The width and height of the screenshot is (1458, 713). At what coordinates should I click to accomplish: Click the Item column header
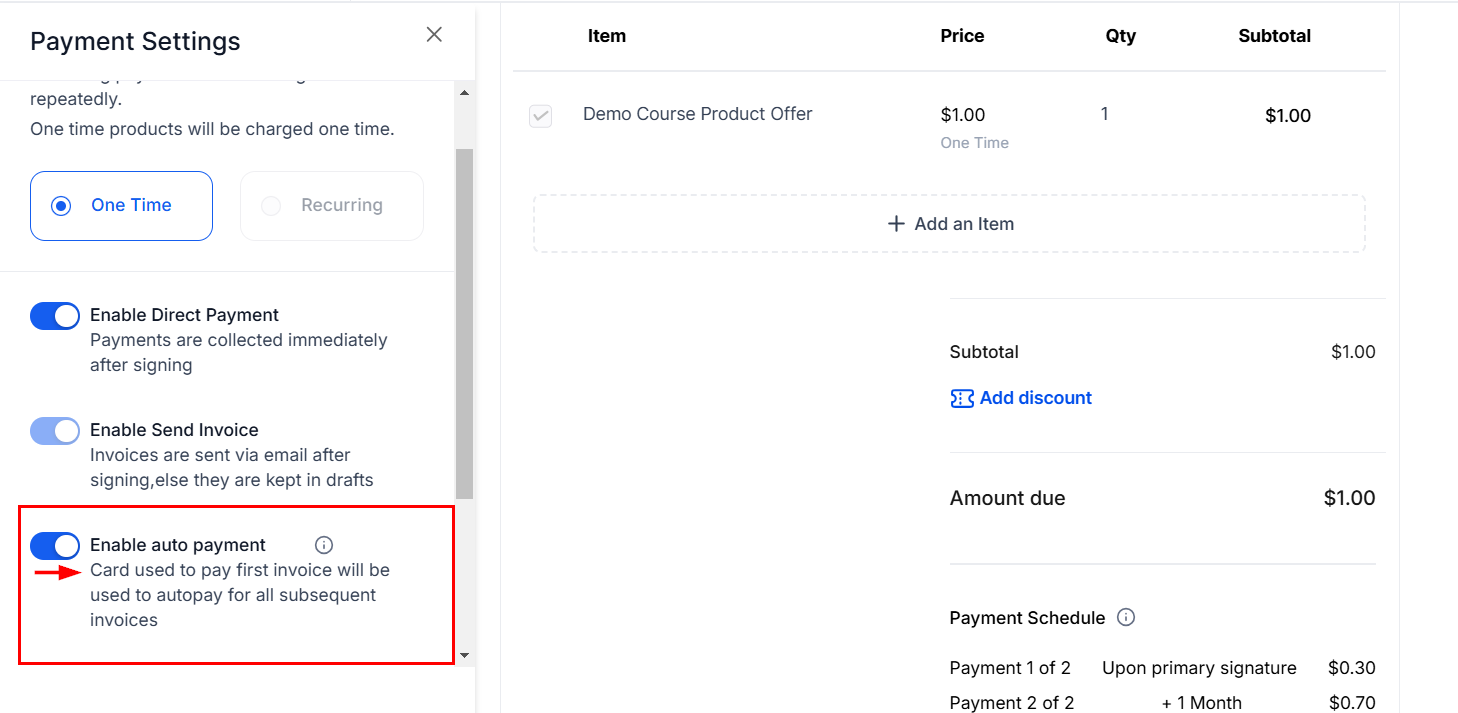607,36
